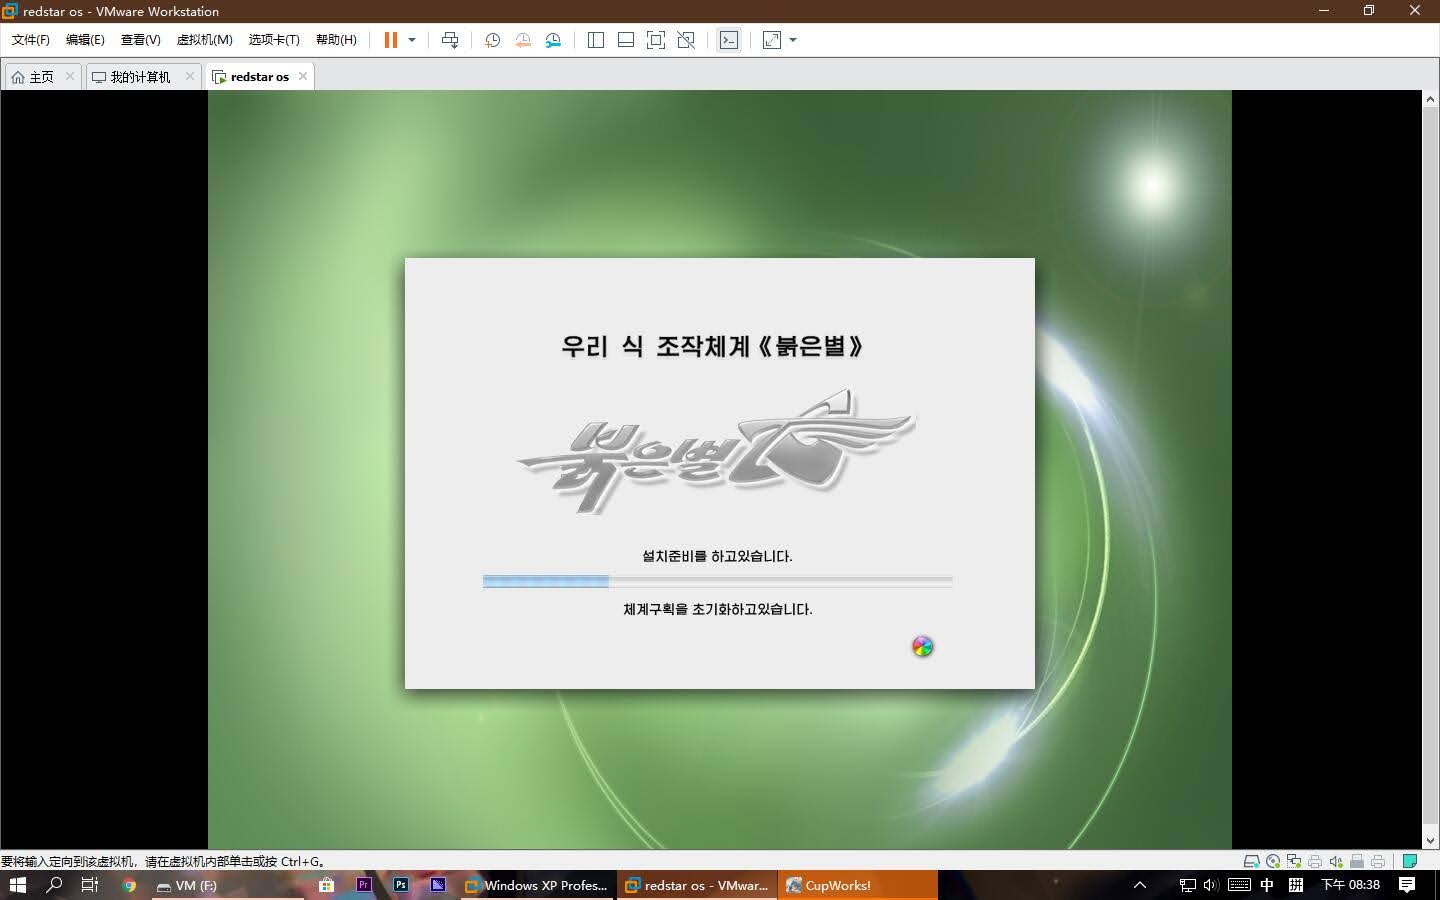Show hidden system tray icons

(1139, 885)
